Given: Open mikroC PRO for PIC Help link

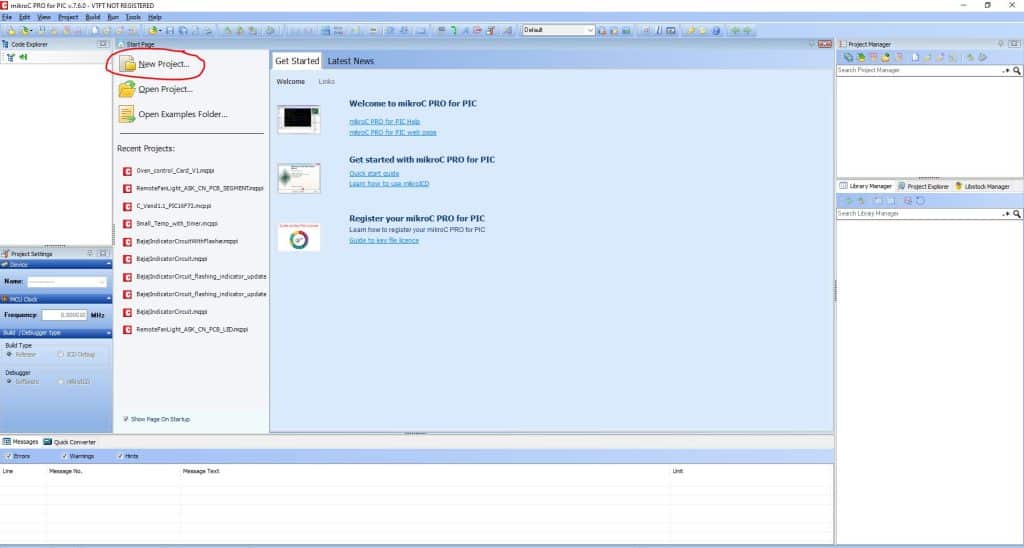Looking at the screenshot, I should [x=385, y=122].
